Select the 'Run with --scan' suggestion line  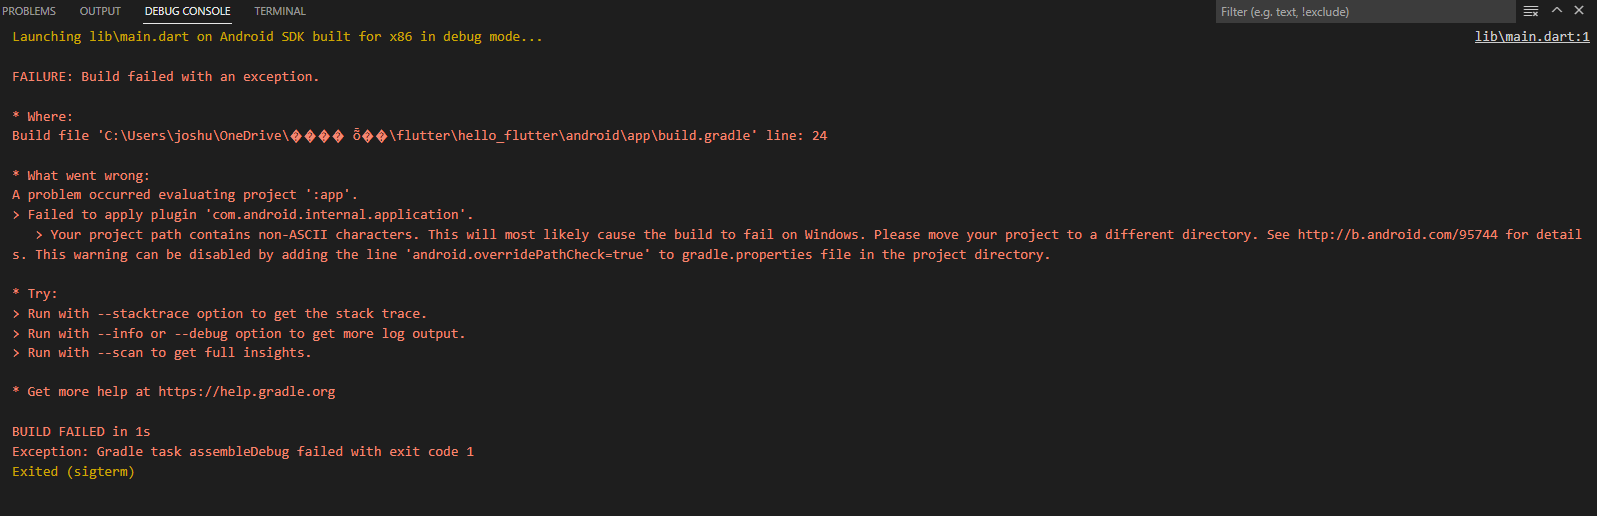162,353
